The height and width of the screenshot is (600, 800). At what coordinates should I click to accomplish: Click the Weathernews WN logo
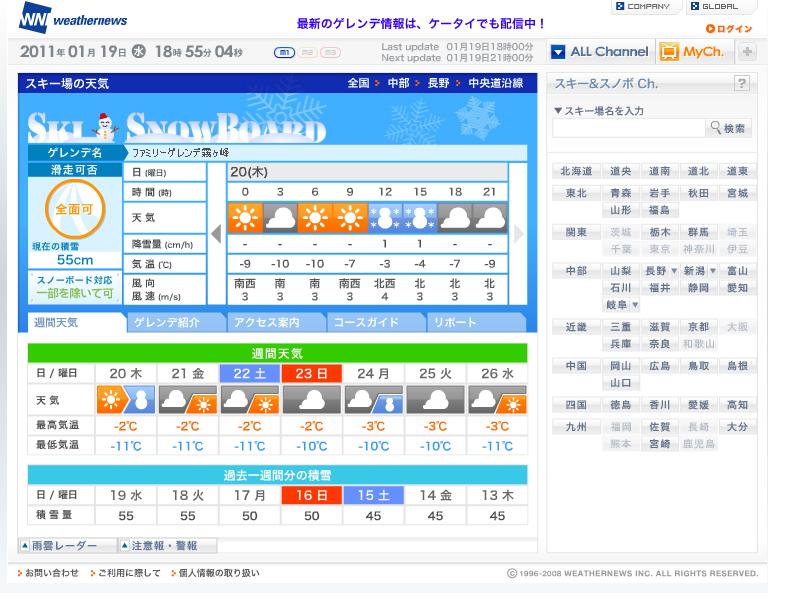(72, 18)
